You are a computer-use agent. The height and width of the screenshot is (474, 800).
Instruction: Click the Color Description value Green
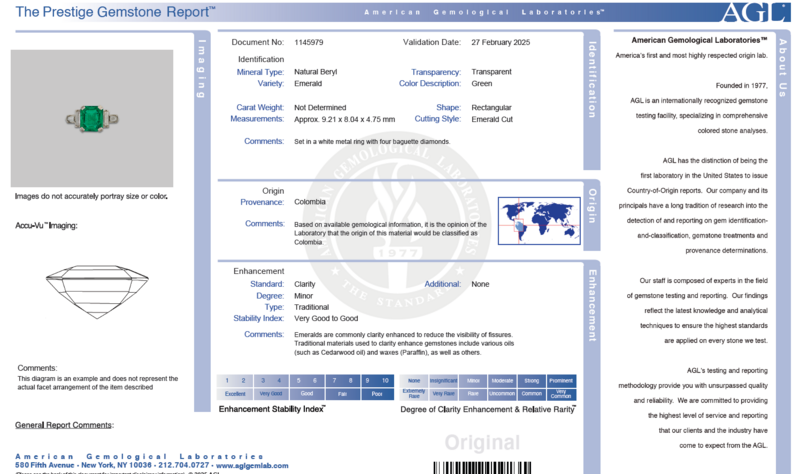pyautogui.click(x=482, y=84)
